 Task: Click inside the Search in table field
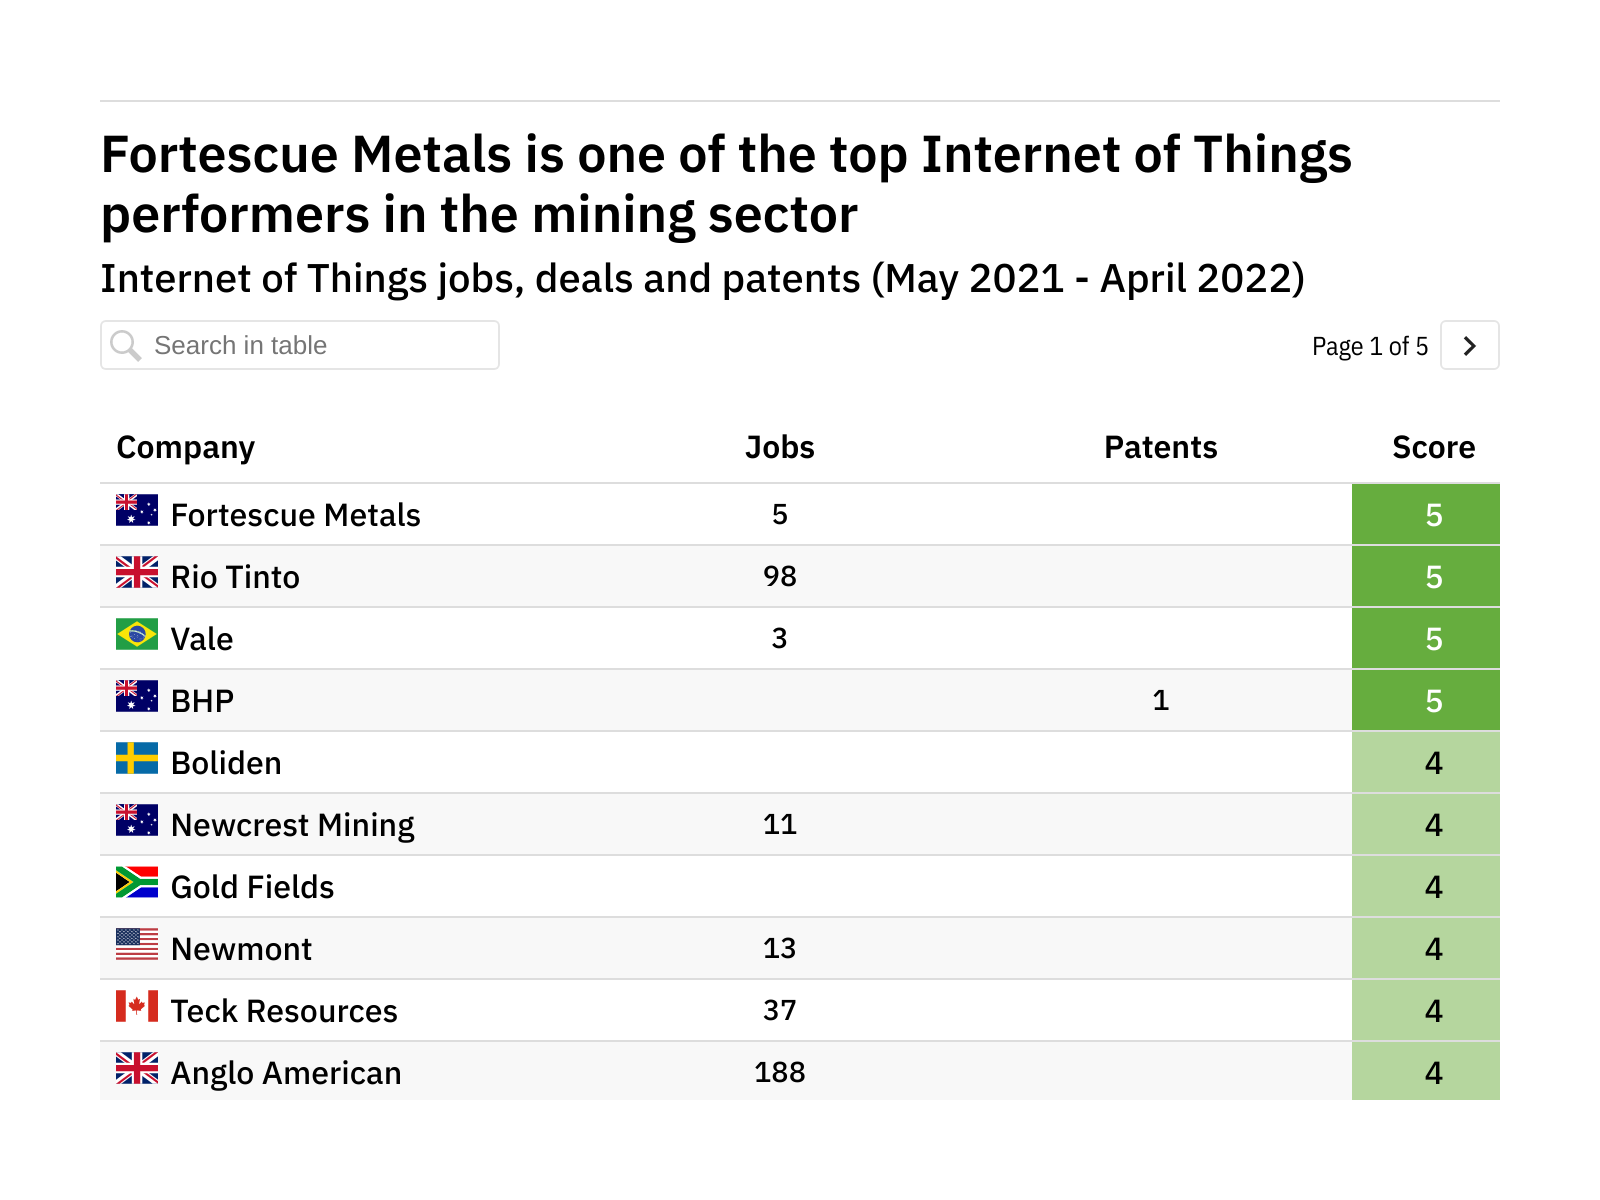tap(300, 345)
